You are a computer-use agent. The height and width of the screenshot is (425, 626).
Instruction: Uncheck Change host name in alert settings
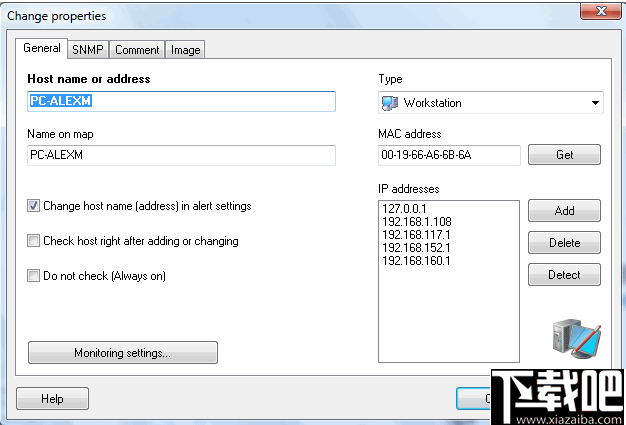click(x=34, y=206)
